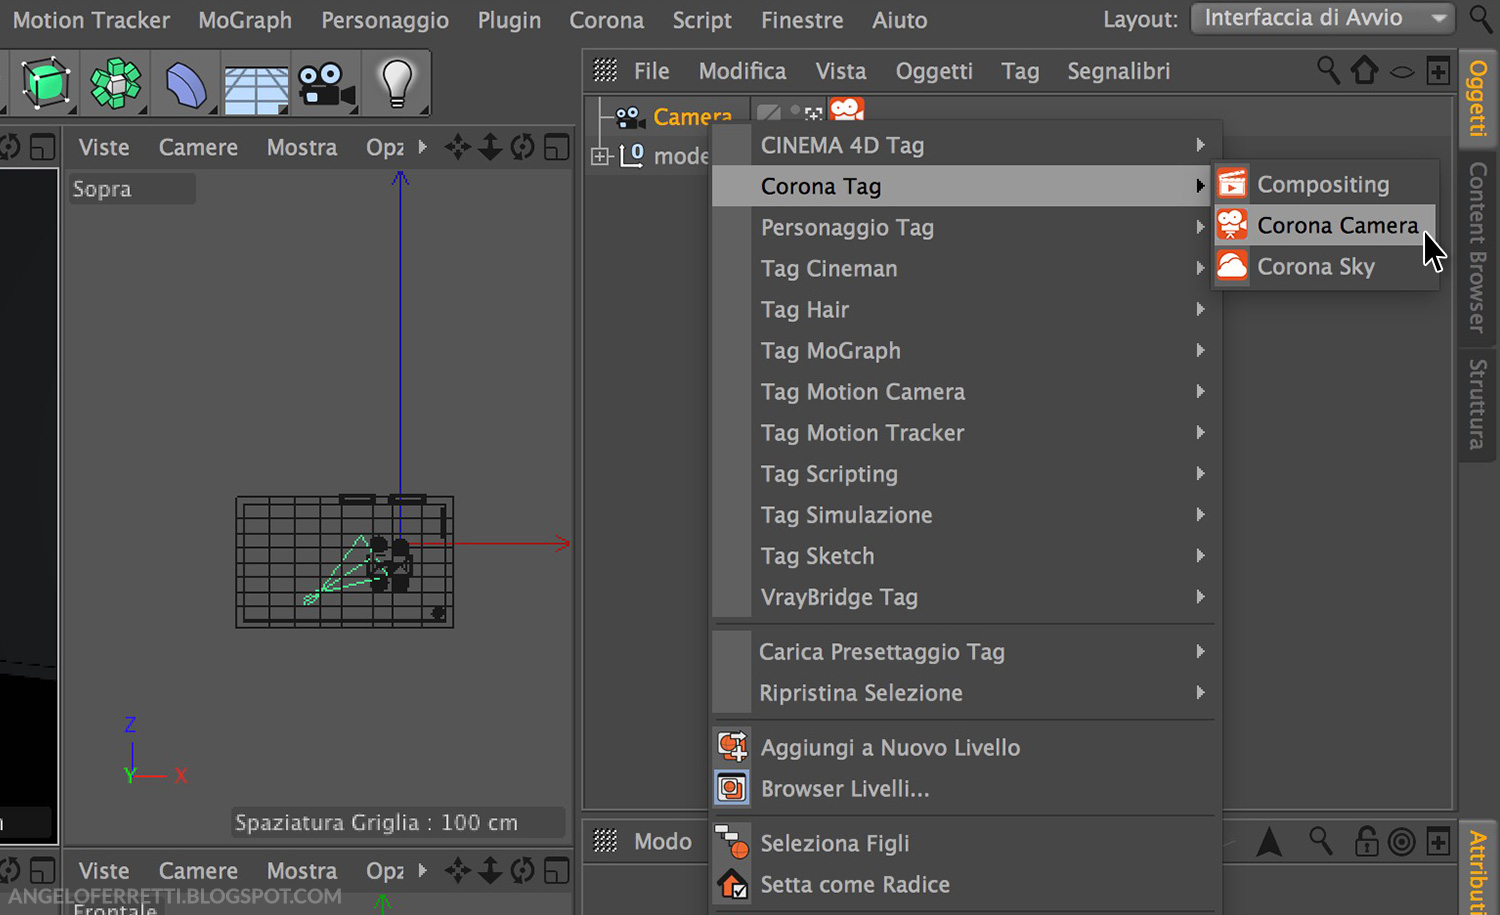Open Browser Livelli entry
Screen dimensions: 1500x915
pyautogui.click(x=962, y=788)
